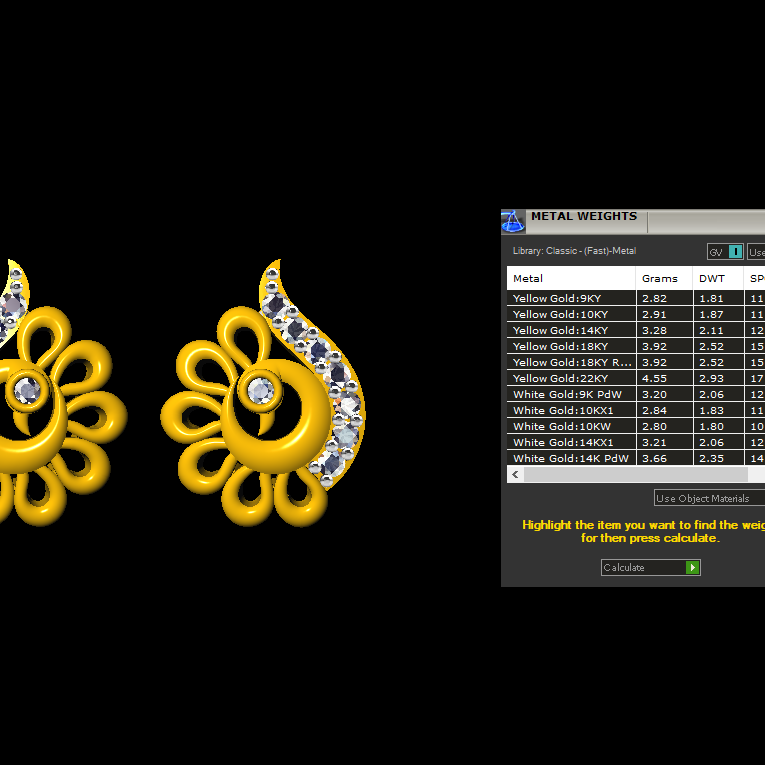Click the 4.55 grams value
The width and height of the screenshot is (765, 765).
[x=654, y=379]
